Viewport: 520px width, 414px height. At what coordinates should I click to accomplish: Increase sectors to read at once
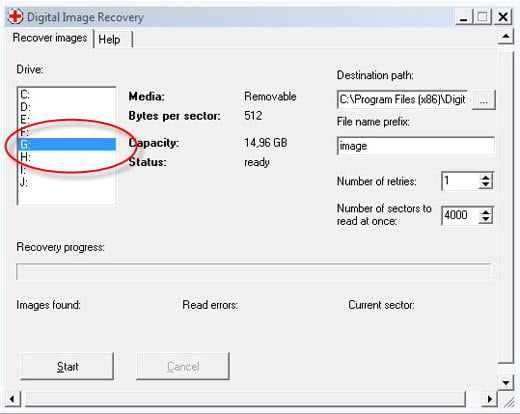(x=486, y=212)
